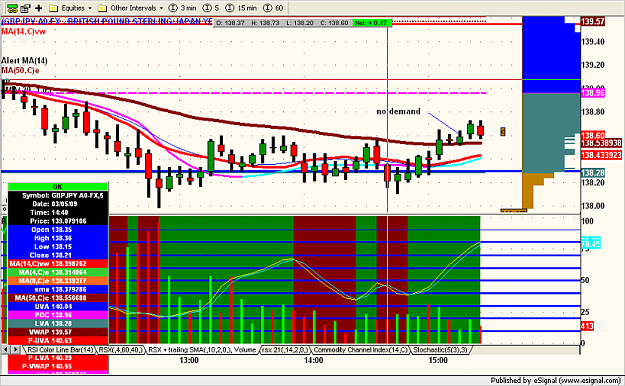This screenshot has height=386, width=625.
Task: Select the RSI Color Line Bar(14) tab
Action: pyautogui.click(x=60, y=350)
